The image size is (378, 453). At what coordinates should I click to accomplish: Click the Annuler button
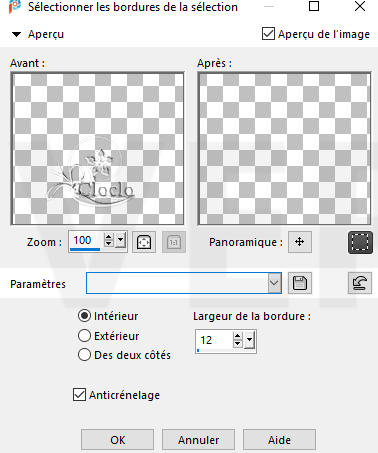click(198, 440)
